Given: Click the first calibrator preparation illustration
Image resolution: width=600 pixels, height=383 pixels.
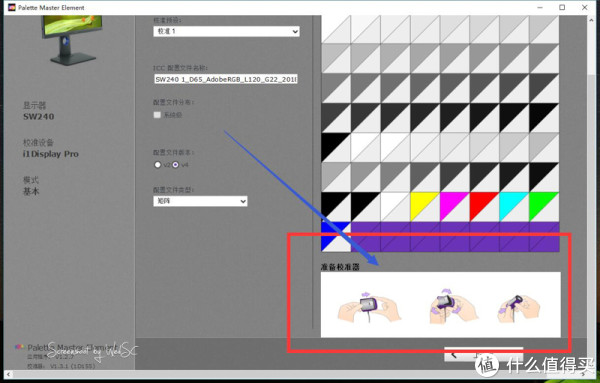Looking at the screenshot, I should click(368, 308).
